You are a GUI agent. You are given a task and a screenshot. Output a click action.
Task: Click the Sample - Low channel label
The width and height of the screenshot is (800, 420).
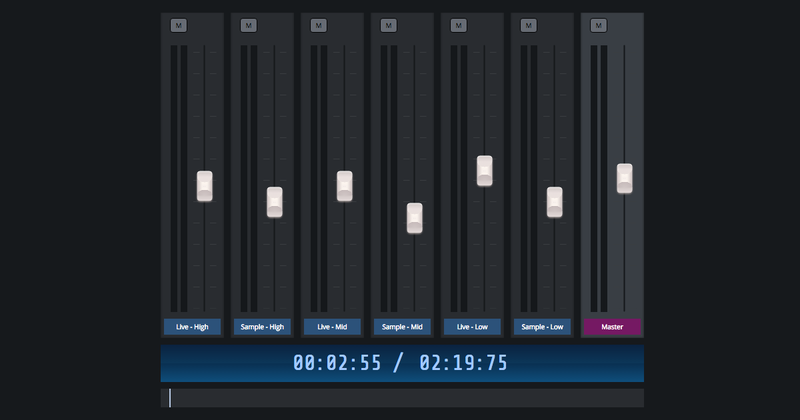pos(542,327)
